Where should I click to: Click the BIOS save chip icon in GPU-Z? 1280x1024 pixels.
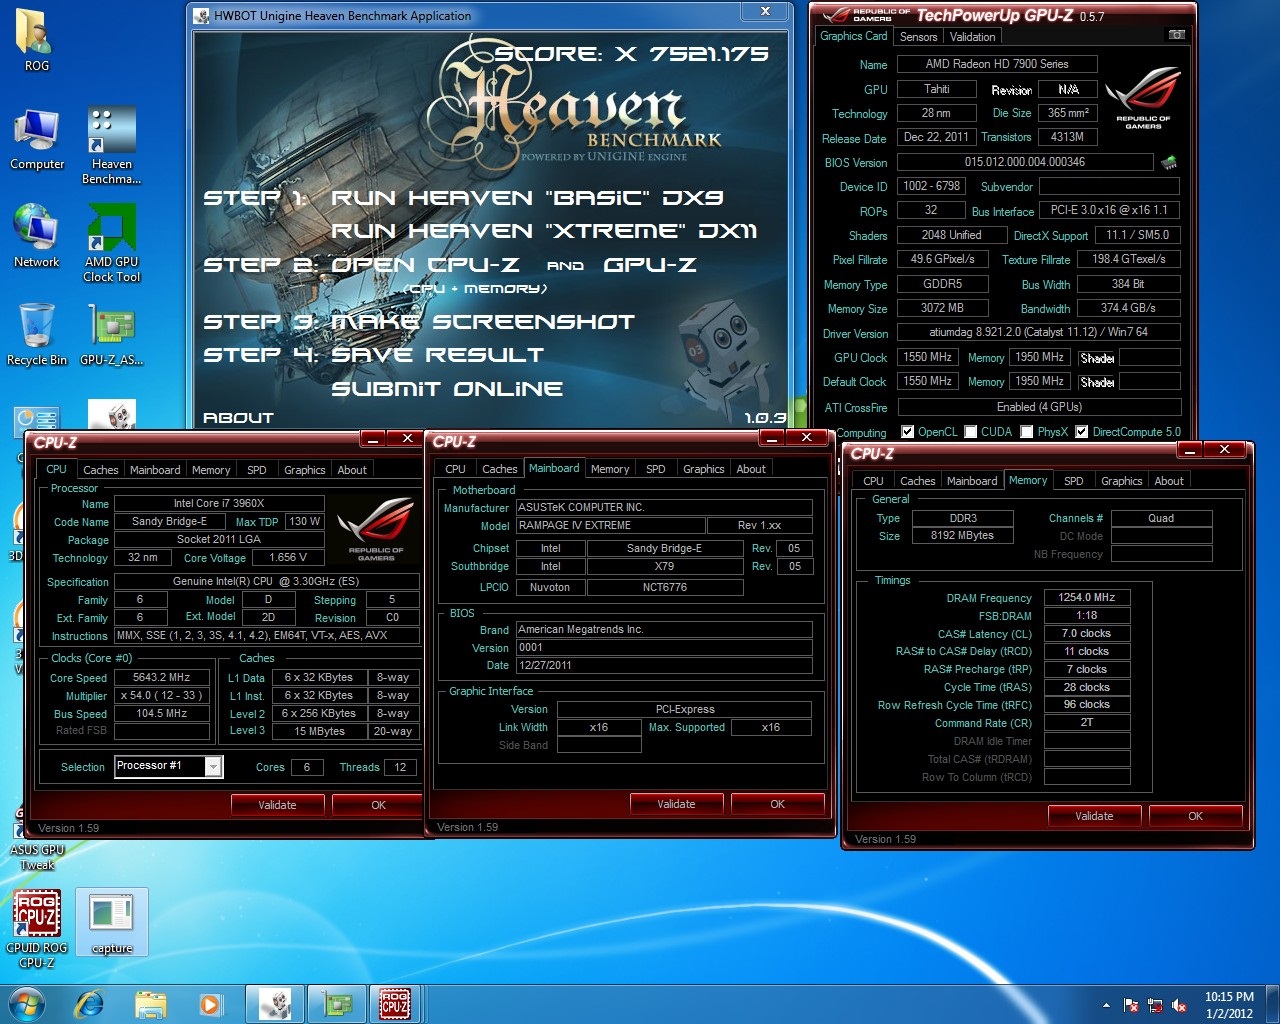(x=1168, y=162)
